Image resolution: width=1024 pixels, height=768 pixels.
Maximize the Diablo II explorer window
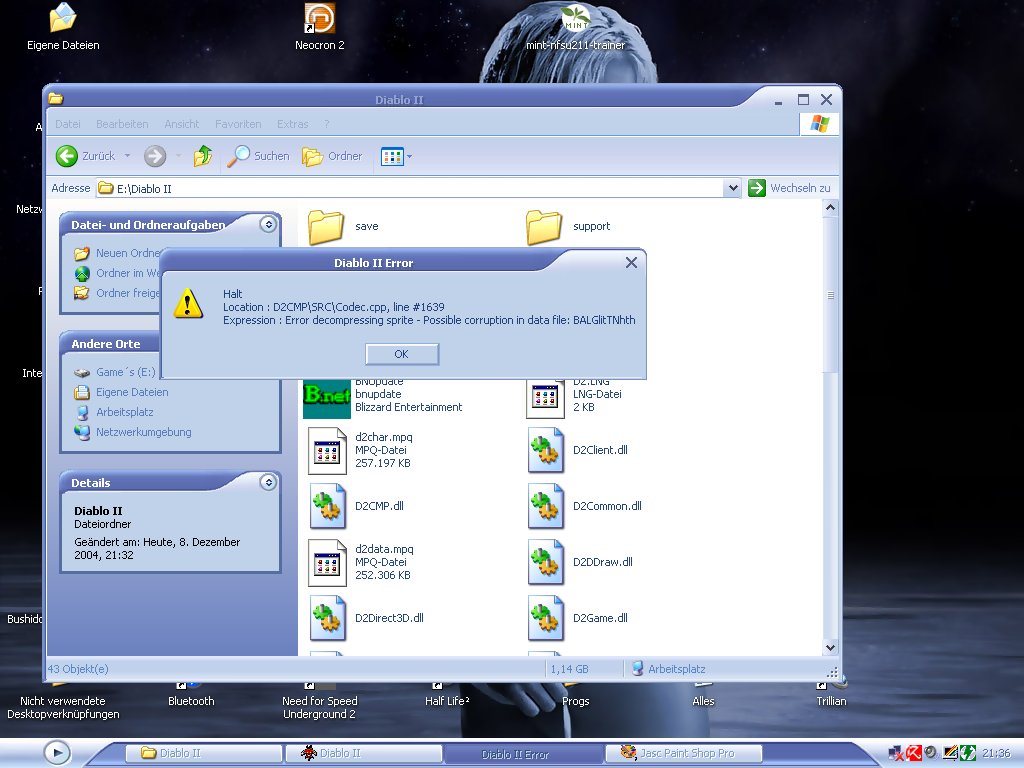(x=803, y=99)
